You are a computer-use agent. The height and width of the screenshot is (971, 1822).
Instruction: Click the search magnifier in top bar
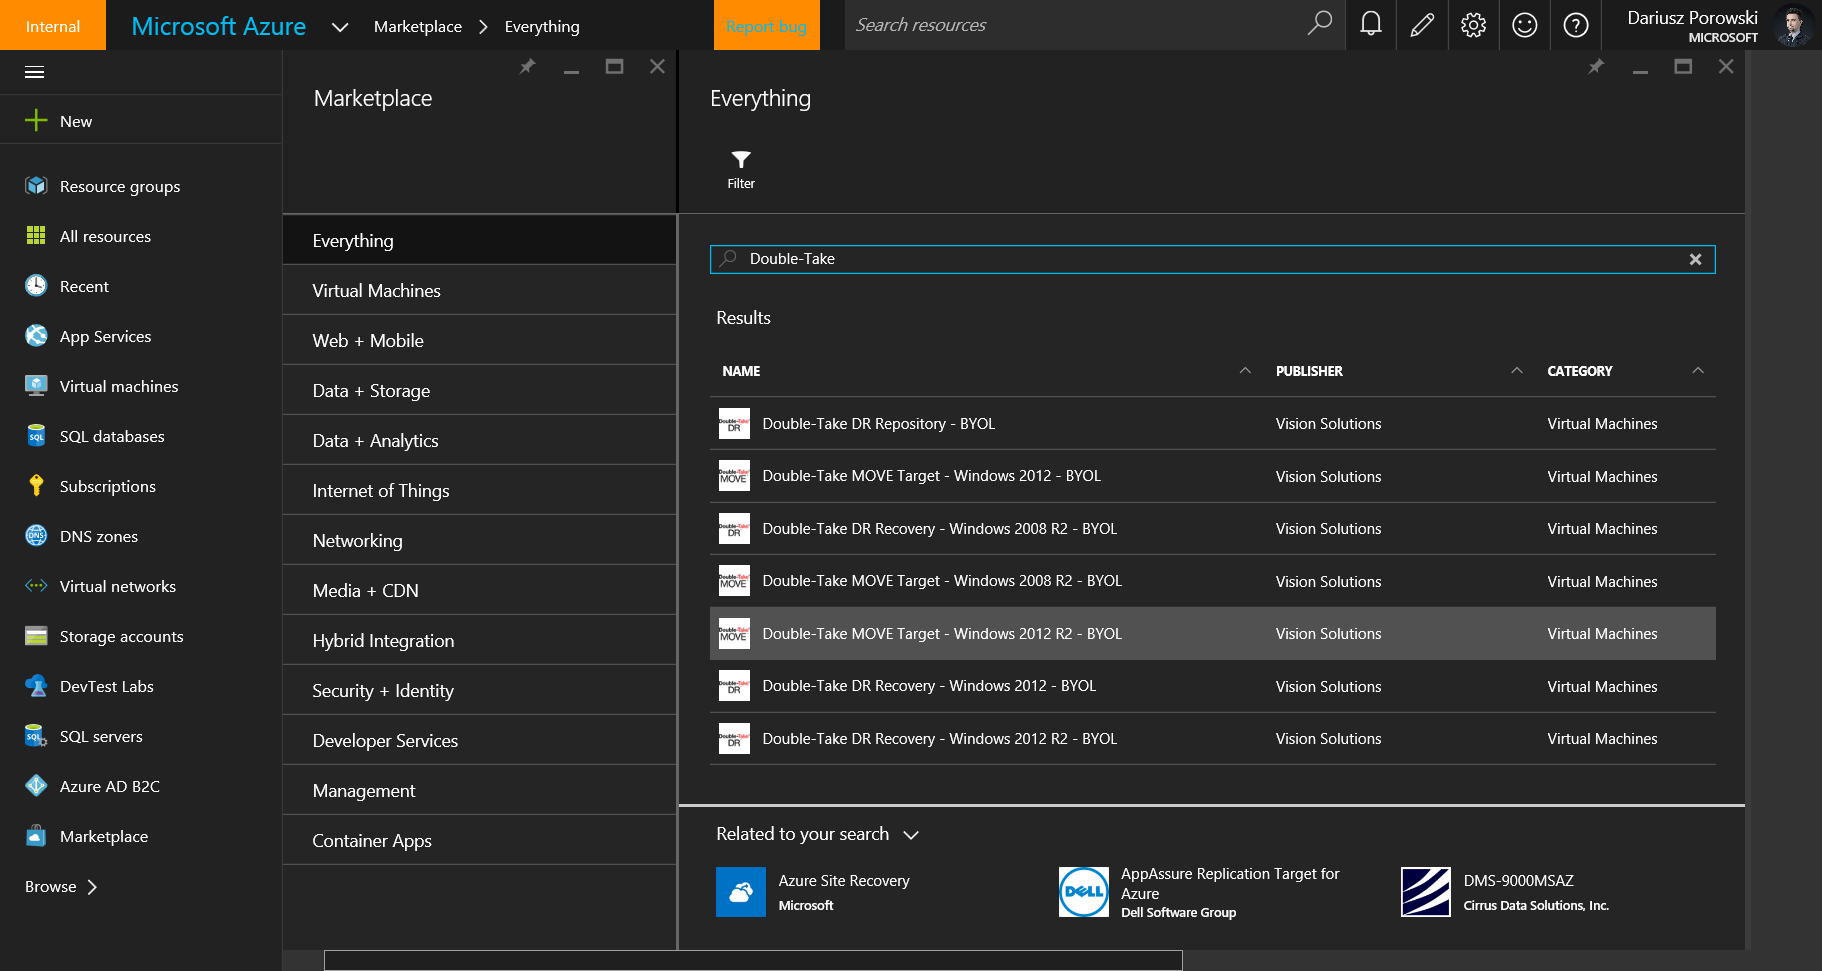click(x=1319, y=23)
